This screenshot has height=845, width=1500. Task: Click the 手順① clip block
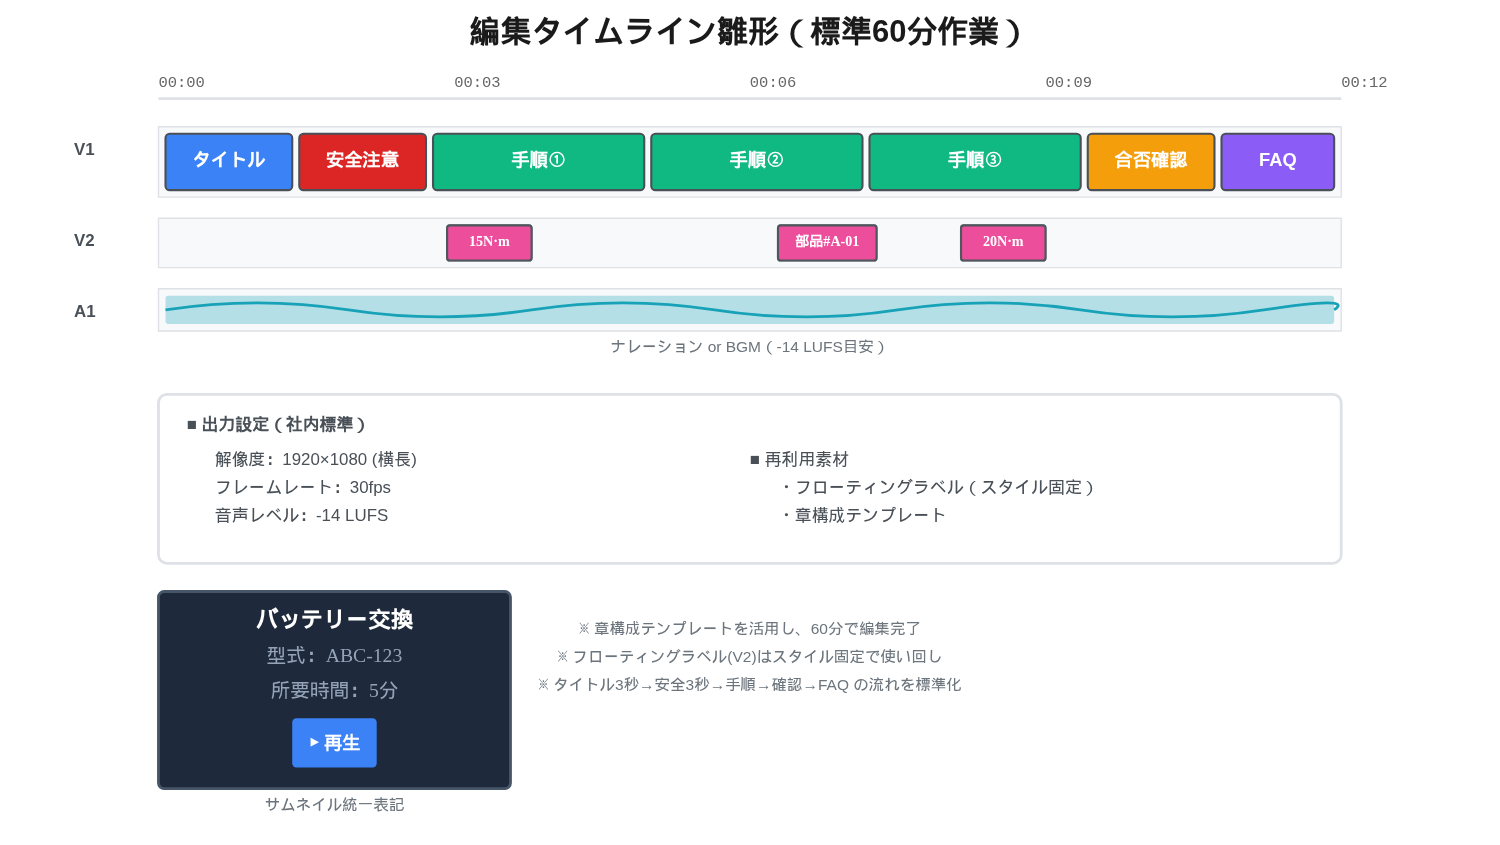pos(538,161)
